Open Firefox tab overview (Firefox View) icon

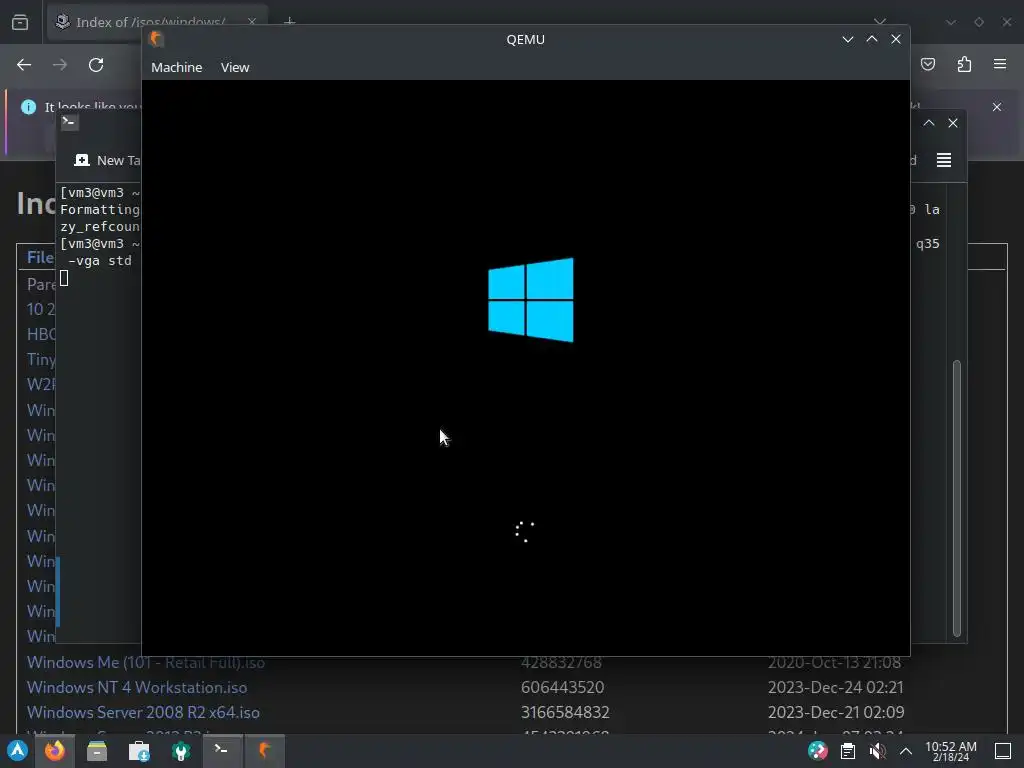20,22
